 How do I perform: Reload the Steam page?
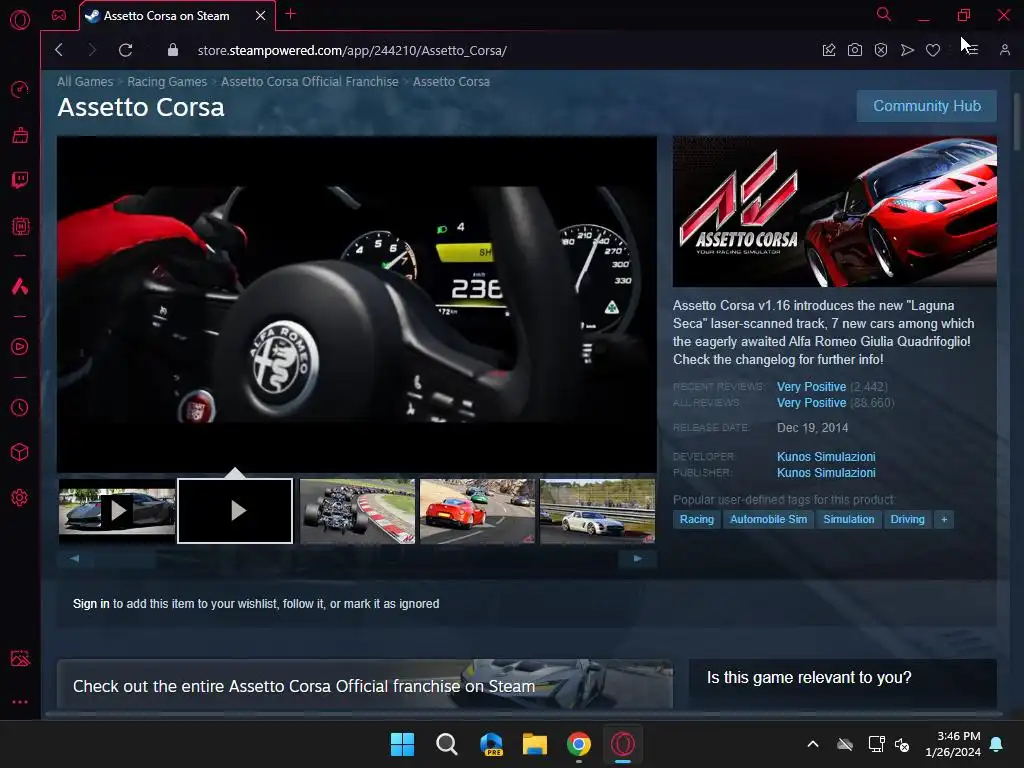pos(125,50)
